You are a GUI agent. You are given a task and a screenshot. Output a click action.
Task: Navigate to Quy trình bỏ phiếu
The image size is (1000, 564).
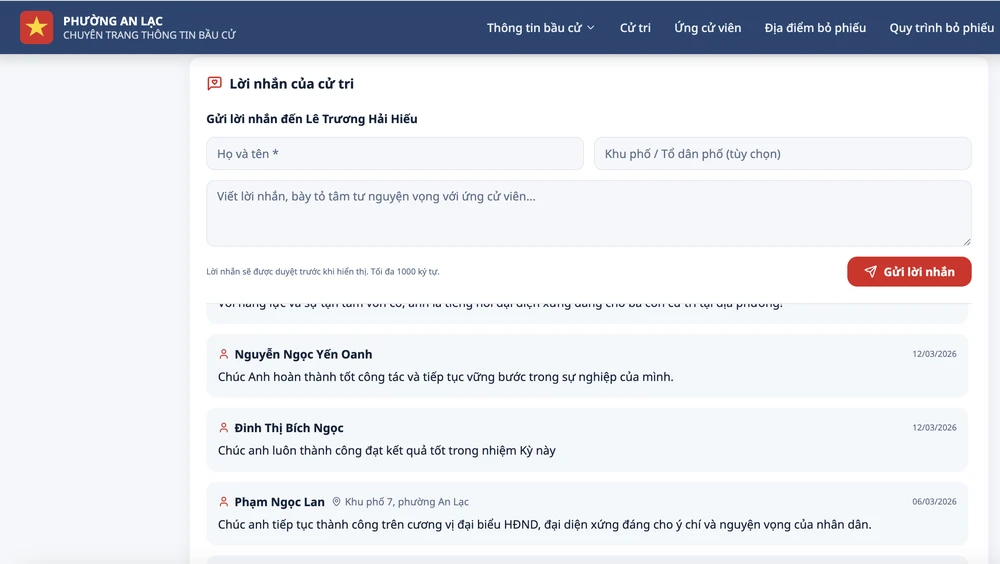point(941,28)
